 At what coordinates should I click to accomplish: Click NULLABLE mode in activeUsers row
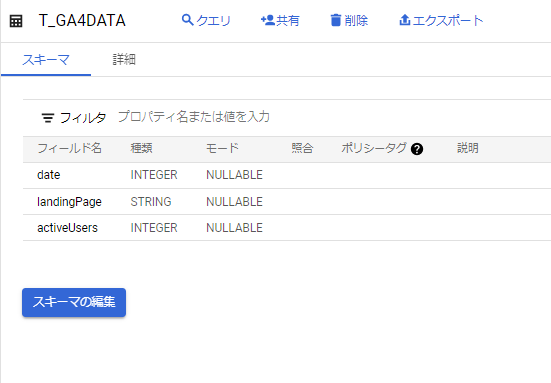(234, 228)
